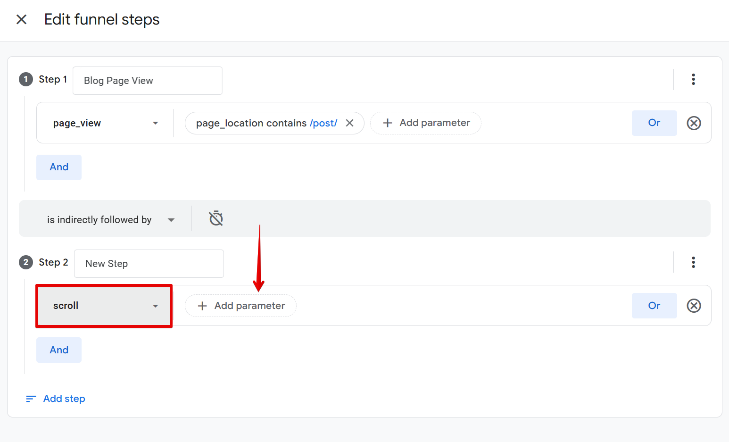The height and width of the screenshot is (442, 729).
Task: Remove the page_location parameter chip
Action: 349,123
